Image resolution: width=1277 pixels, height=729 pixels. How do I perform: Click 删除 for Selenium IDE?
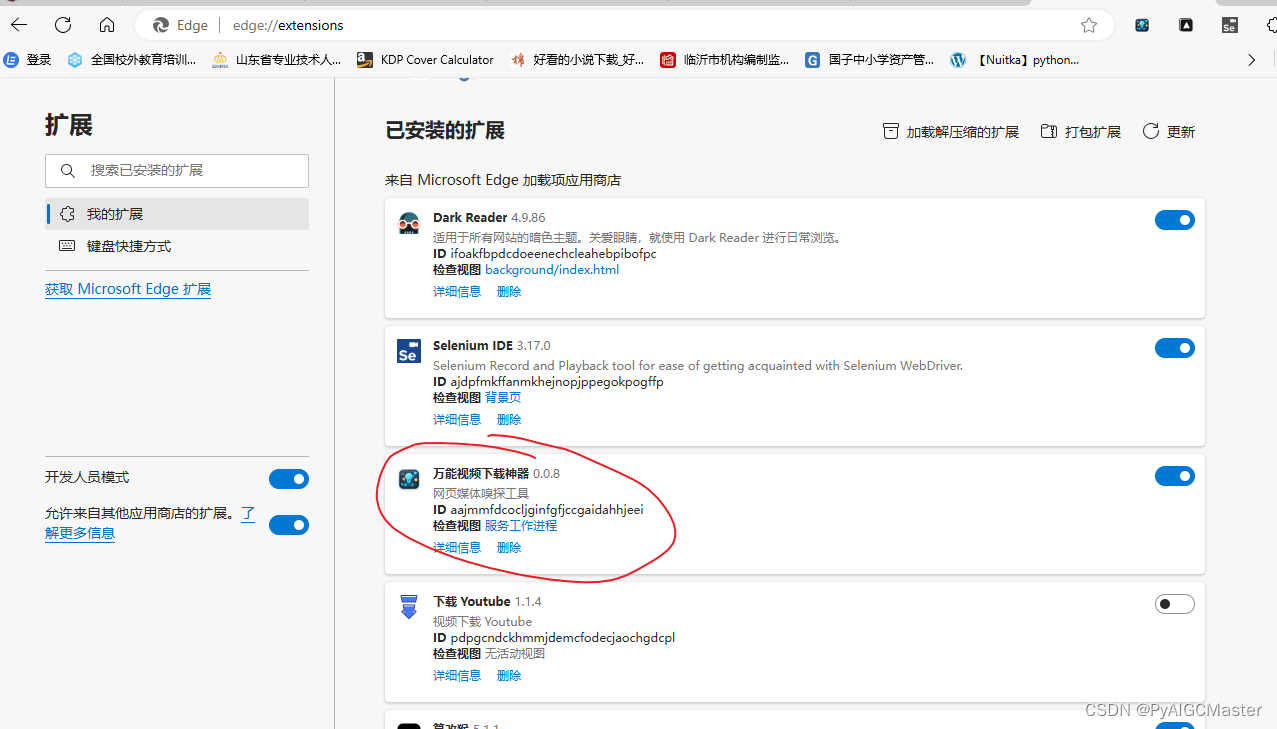pyautogui.click(x=509, y=420)
